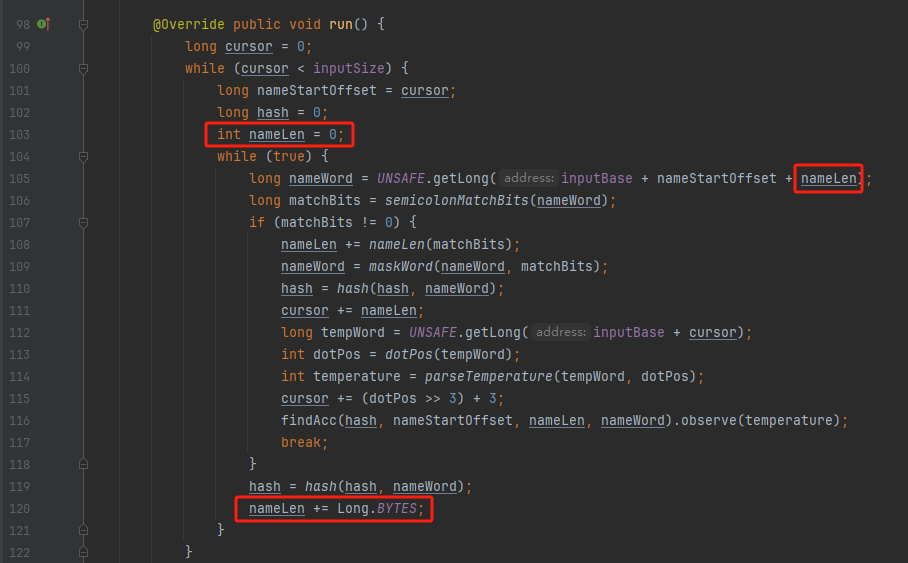Click the address: parameter hint on line 105
Viewport: 908px width, 563px height.
[x=529, y=178]
